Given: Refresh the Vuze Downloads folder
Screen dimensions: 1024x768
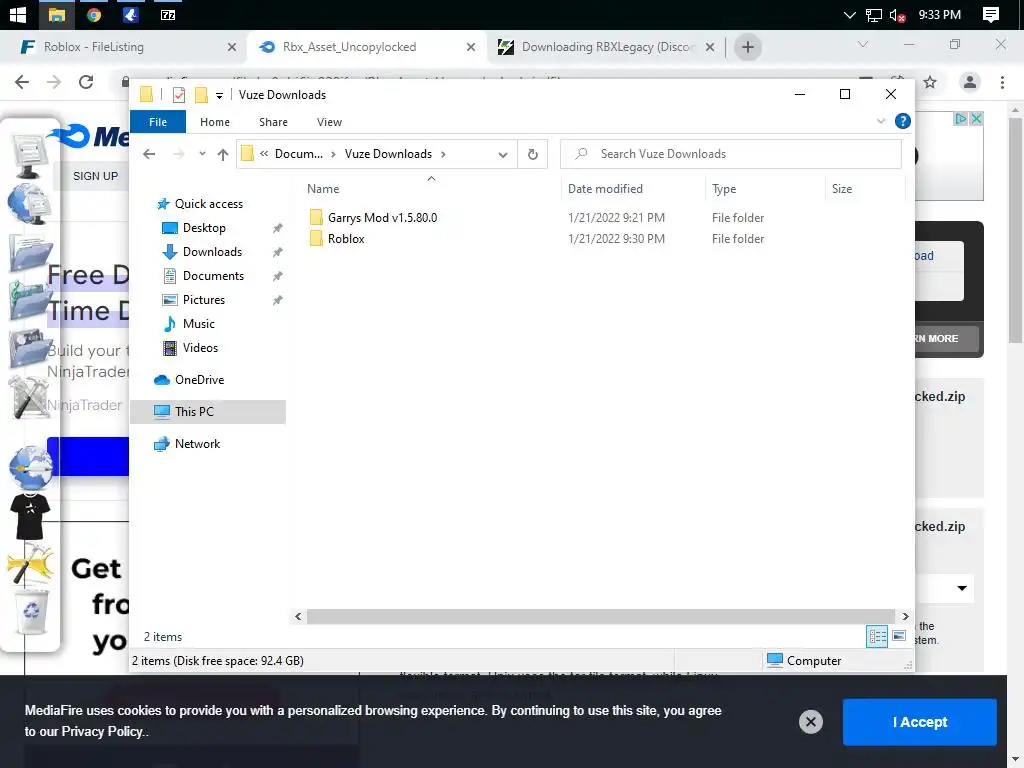Looking at the screenshot, I should coord(533,154).
